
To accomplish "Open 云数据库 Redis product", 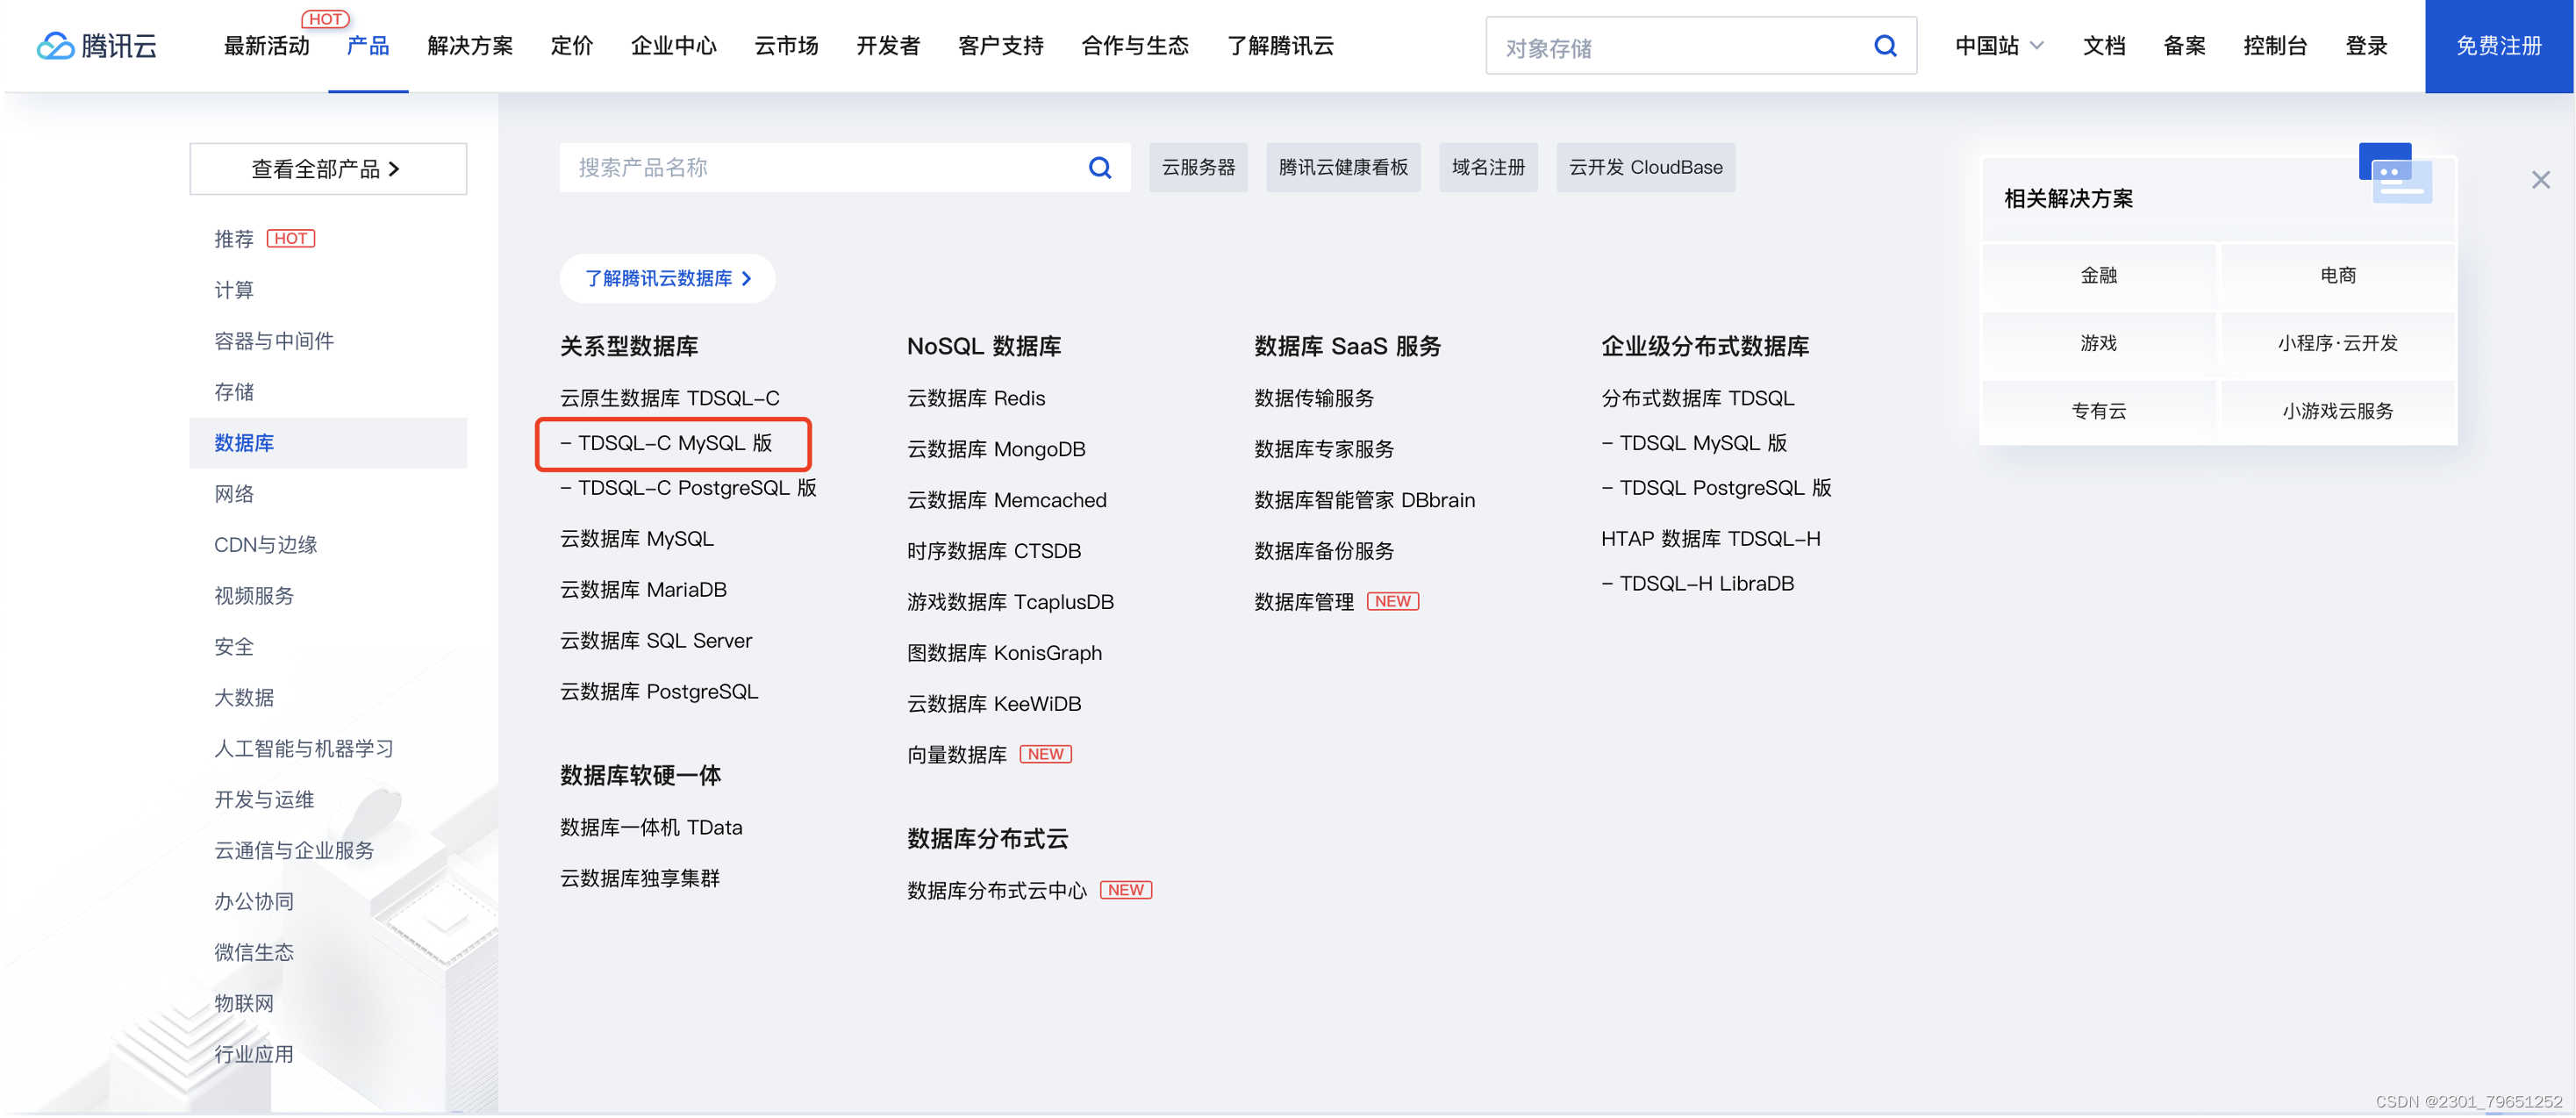I will (x=976, y=398).
